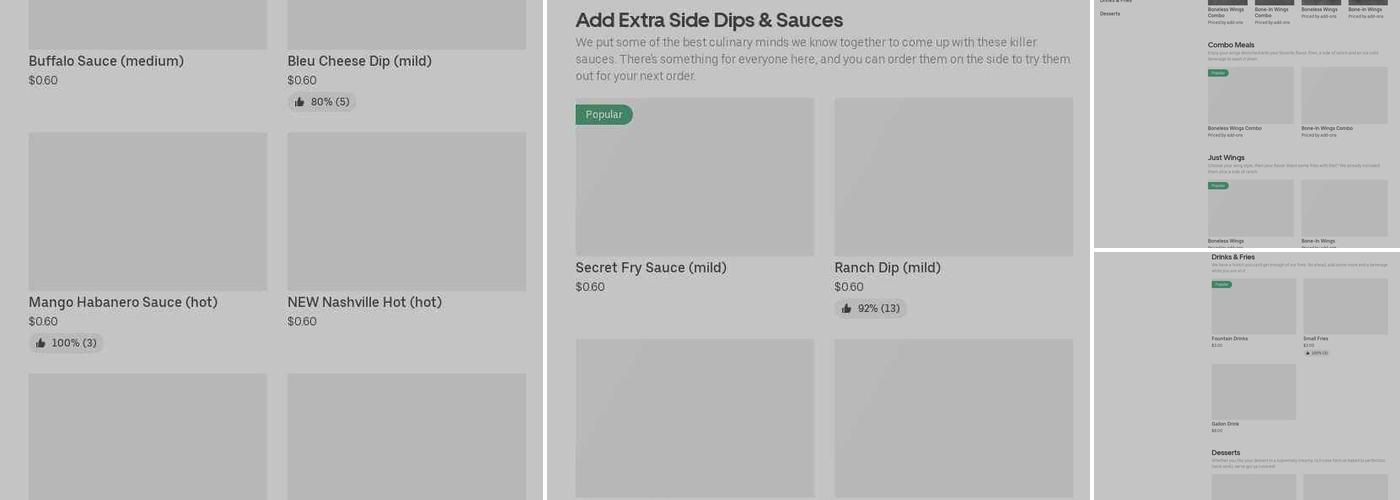Click Popular badge in Just Wings section
1400x500 pixels.
1218,186
